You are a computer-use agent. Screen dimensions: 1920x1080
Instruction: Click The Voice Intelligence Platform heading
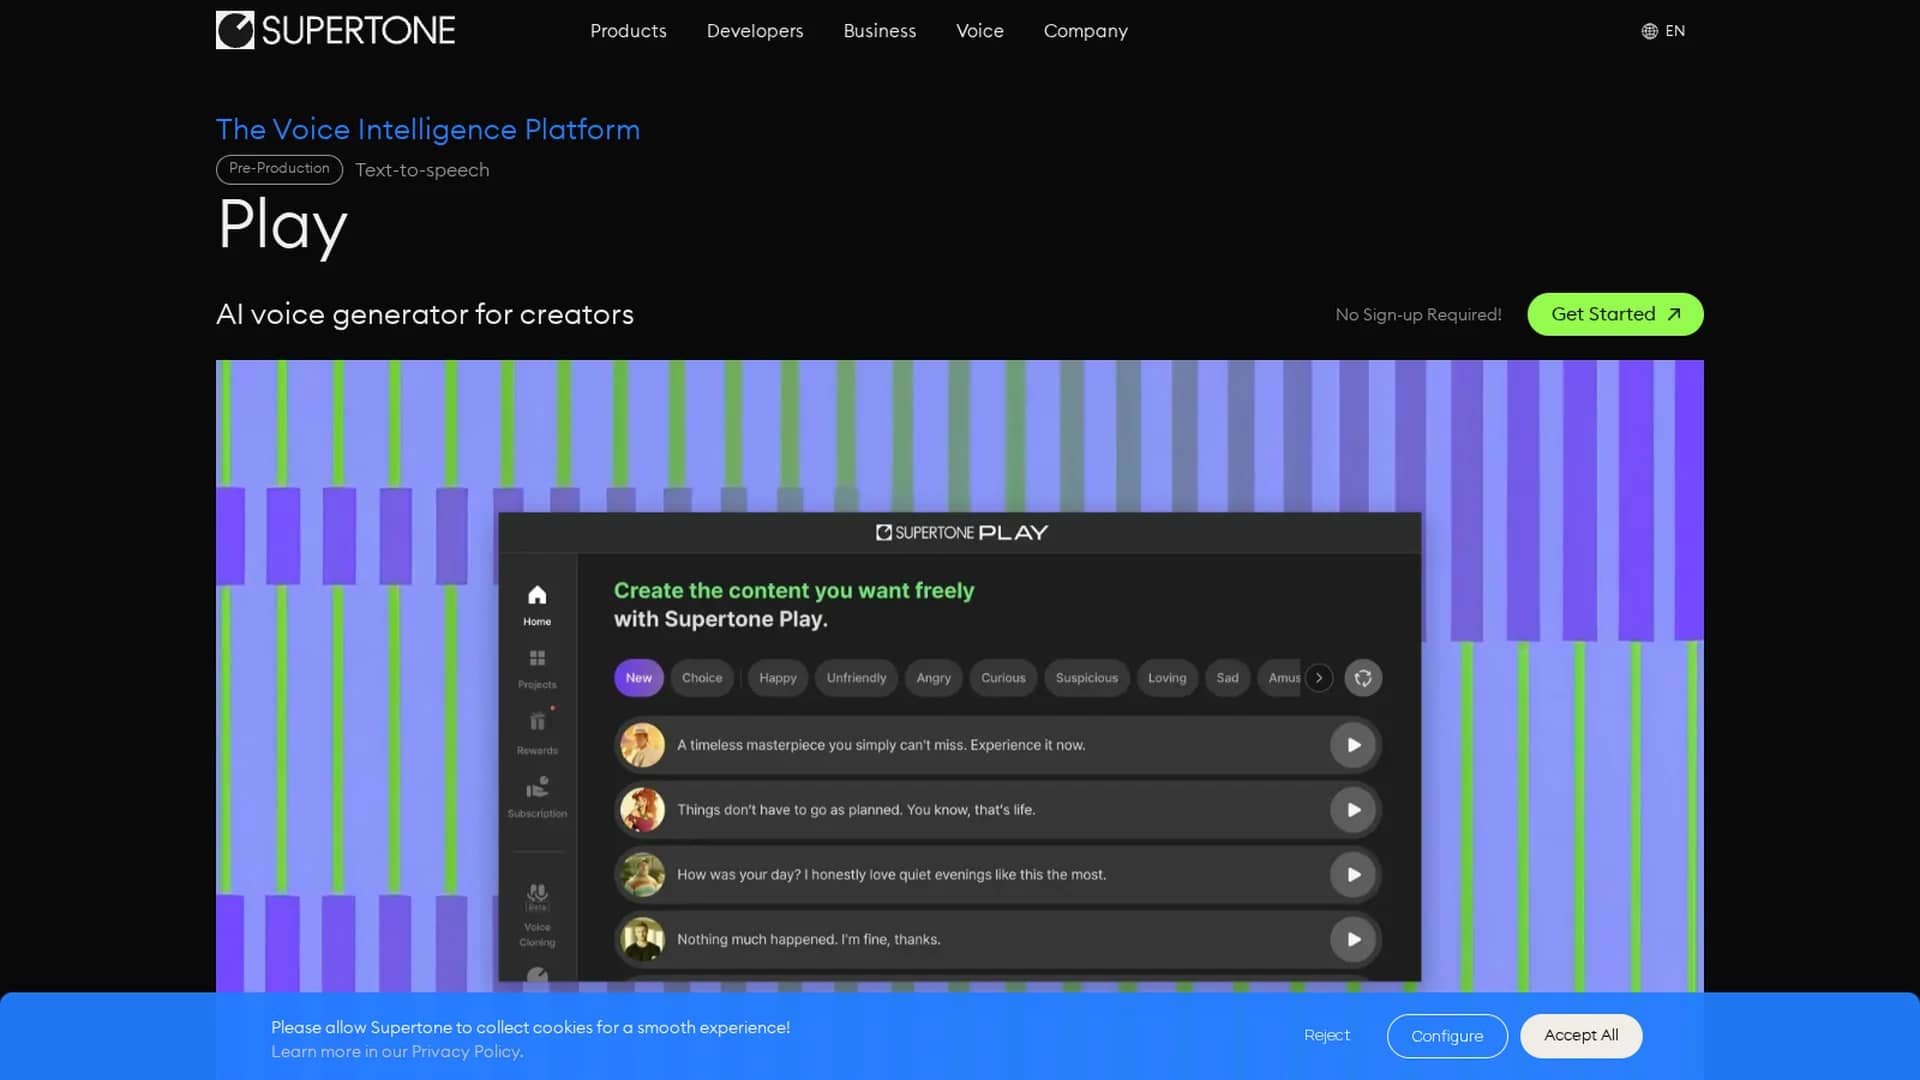pos(428,129)
